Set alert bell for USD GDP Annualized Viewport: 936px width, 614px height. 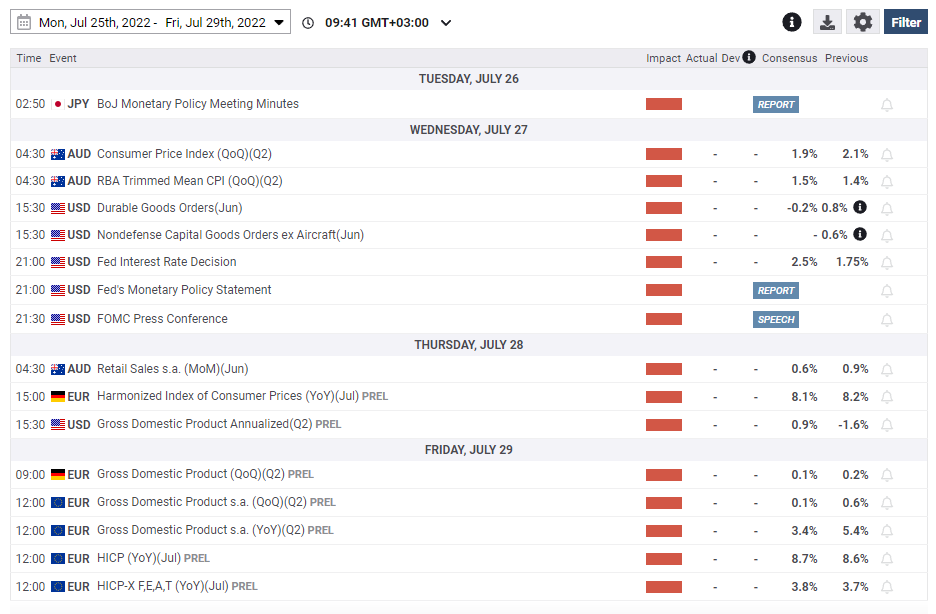pyautogui.click(x=887, y=425)
